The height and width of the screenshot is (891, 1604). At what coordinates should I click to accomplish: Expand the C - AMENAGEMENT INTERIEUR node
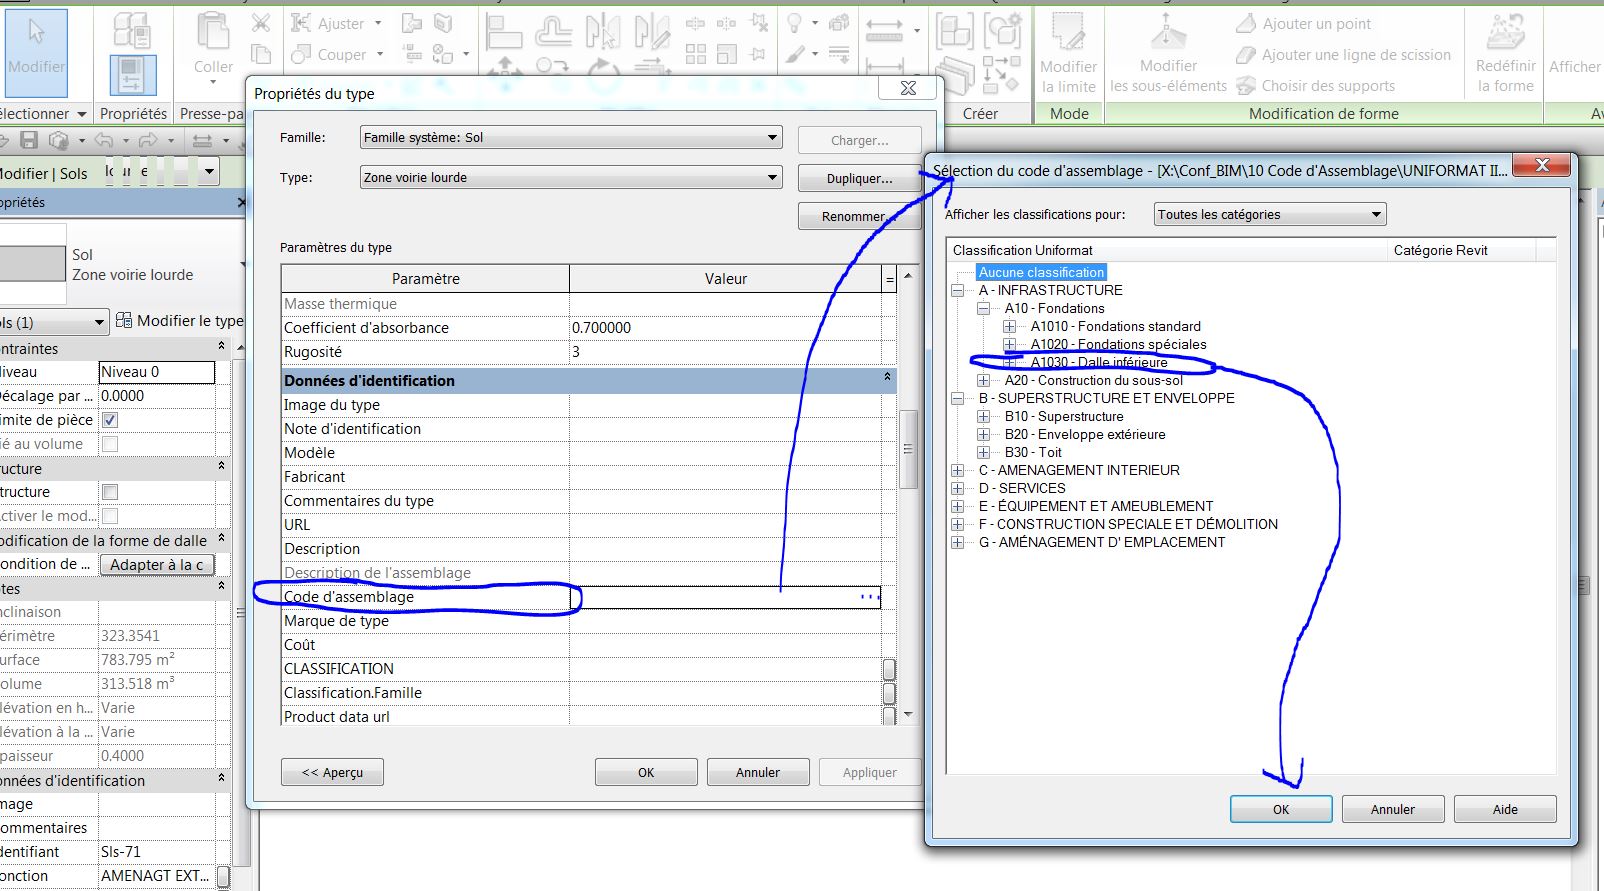click(x=958, y=471)
